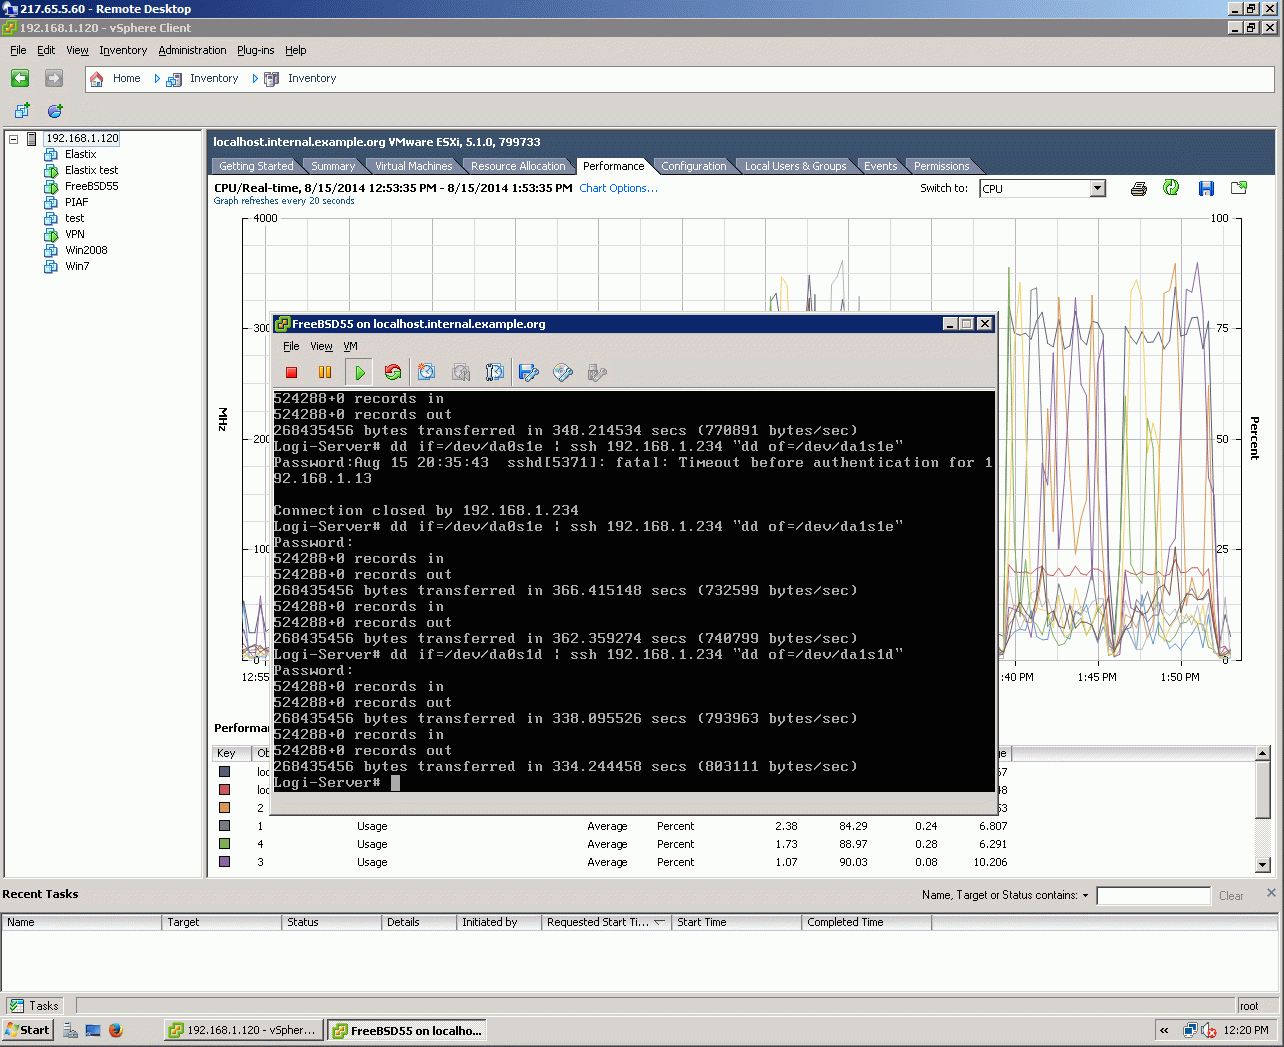Suspend the VM with the pause icon
The image size is (1284, 1047).
[x=325, y=373]
